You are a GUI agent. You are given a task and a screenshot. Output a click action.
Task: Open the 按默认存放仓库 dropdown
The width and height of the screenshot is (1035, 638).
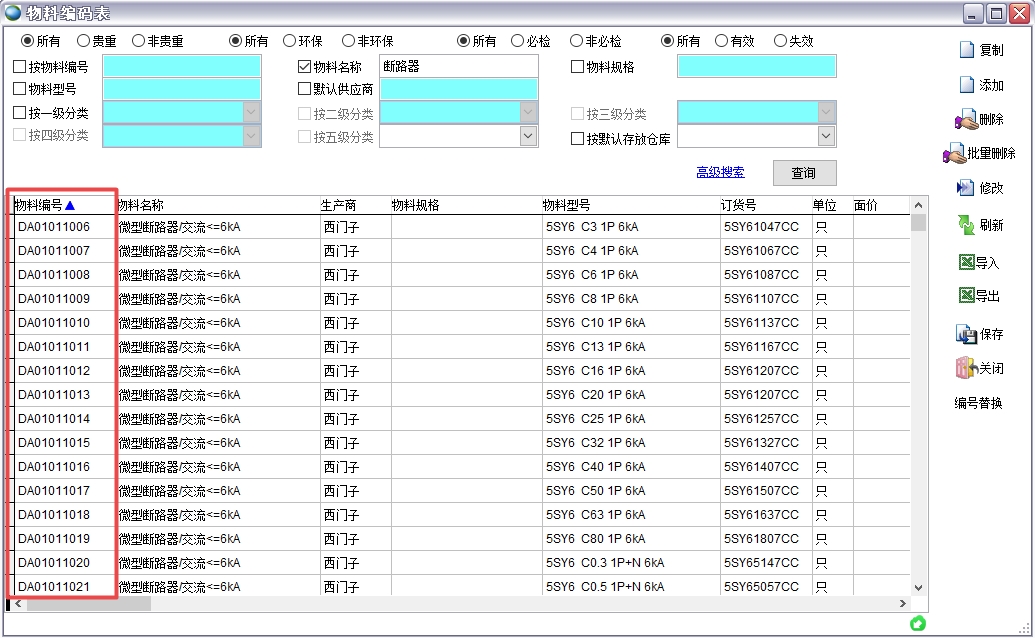pyautogui.click(x=824, y=135)
